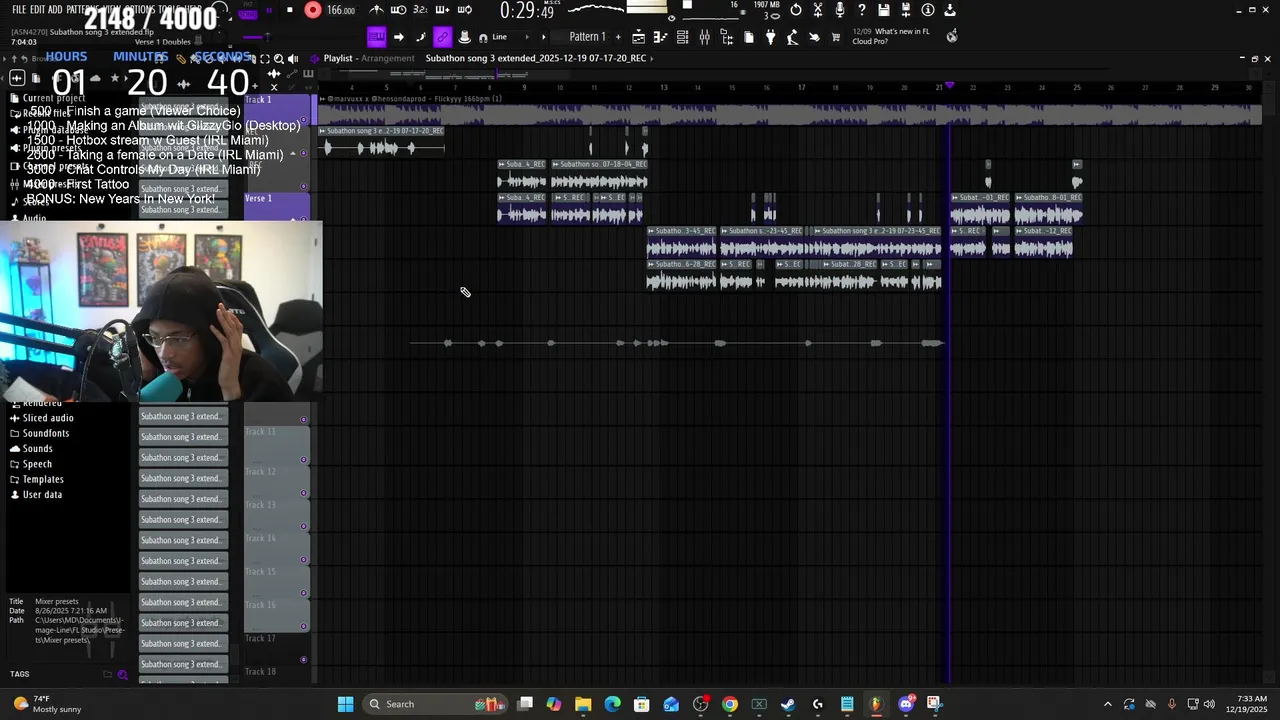Viewport: 1280px width, 720px height.
Task: Select the Track 12 header
Action: coord(277,481)
